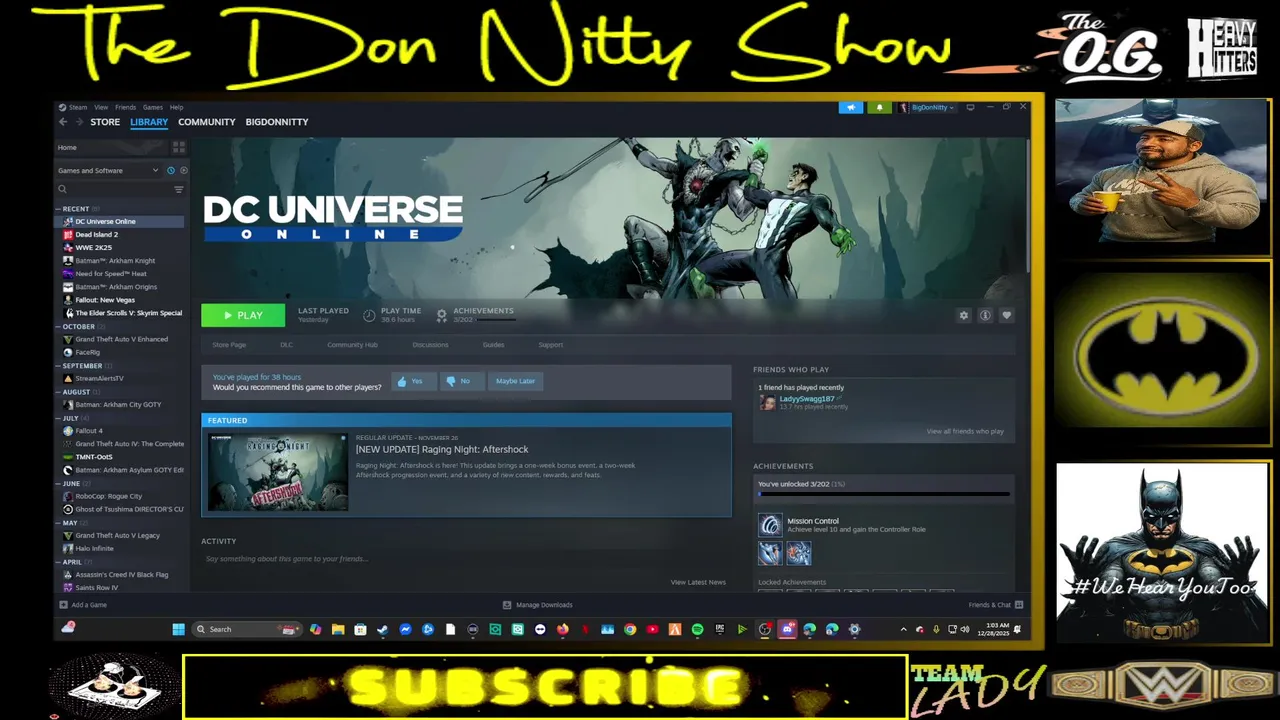The width and height of the screenshot is (1280, 720).
Task: Toggle sort by recent clock icon
Action: pos(171,170)
